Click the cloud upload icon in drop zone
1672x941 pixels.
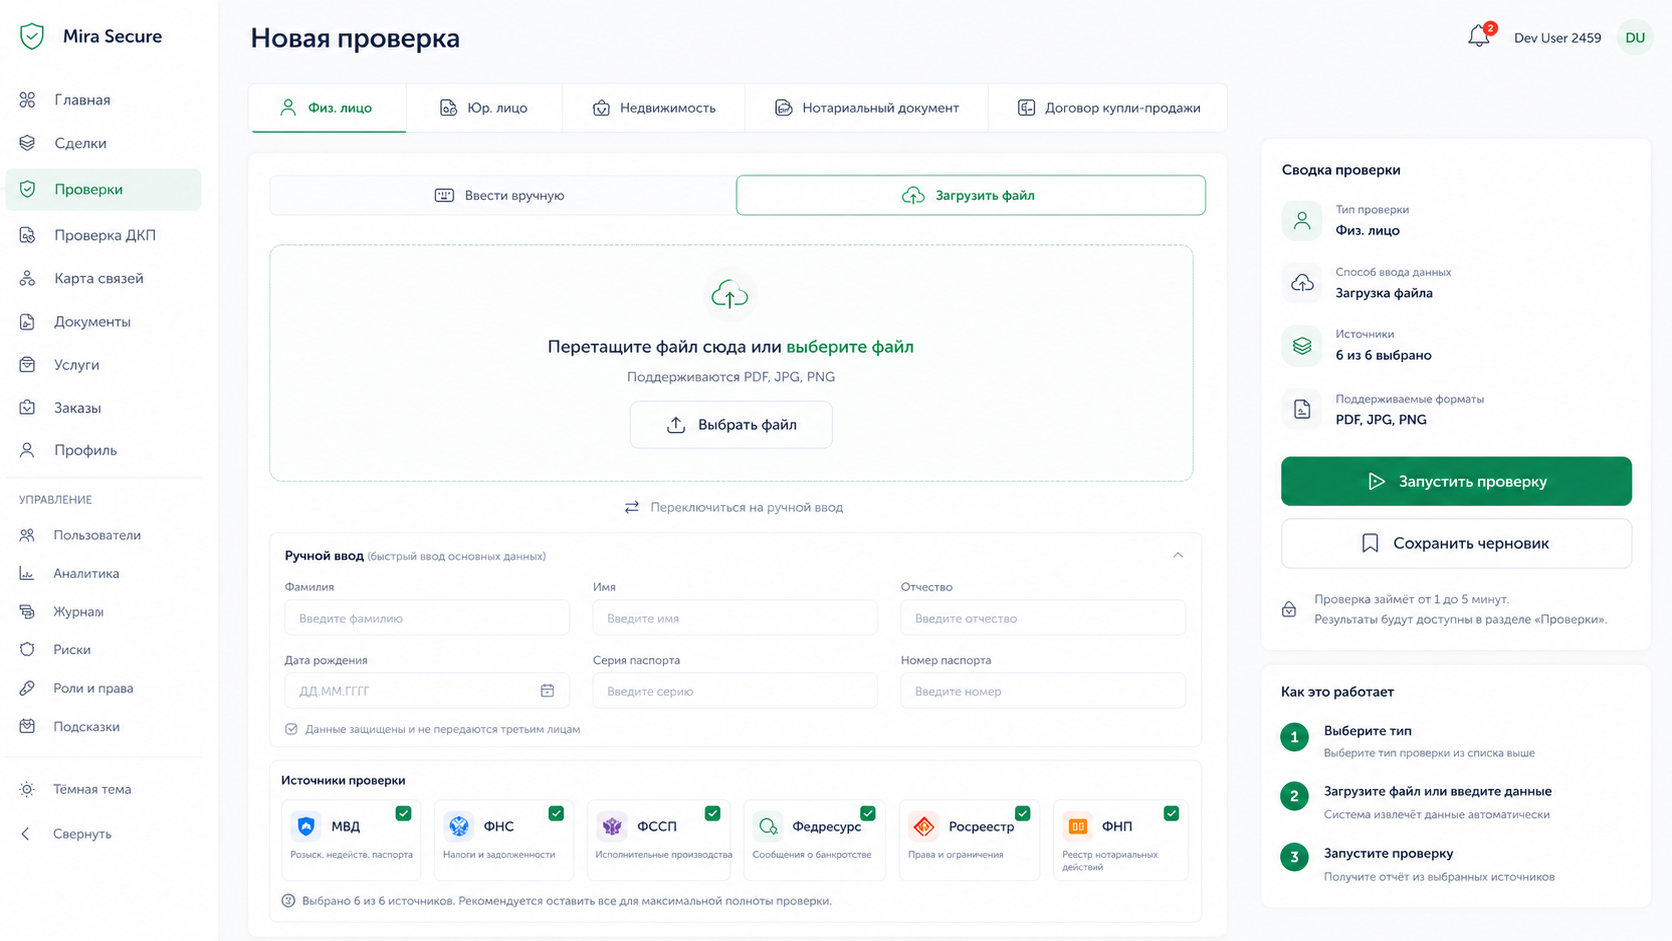[x=730, y=295]
